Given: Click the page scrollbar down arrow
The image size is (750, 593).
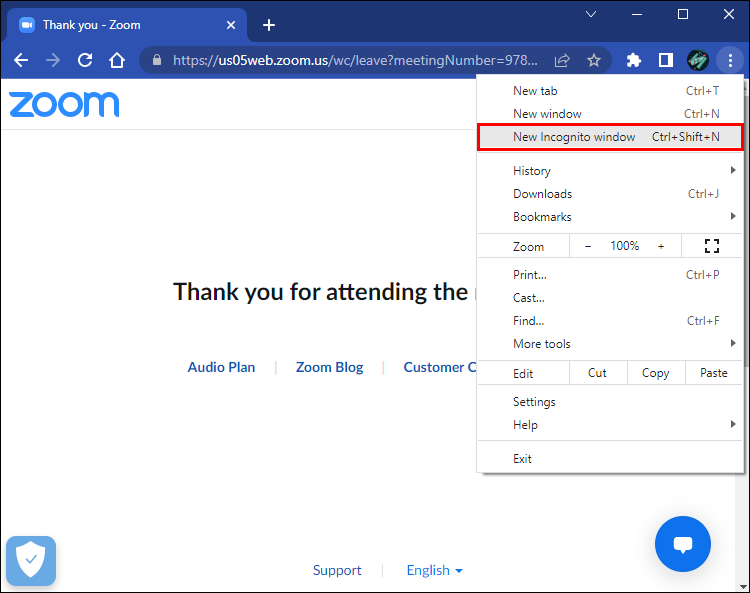Looking at the screenshot, I should (743, 586).
